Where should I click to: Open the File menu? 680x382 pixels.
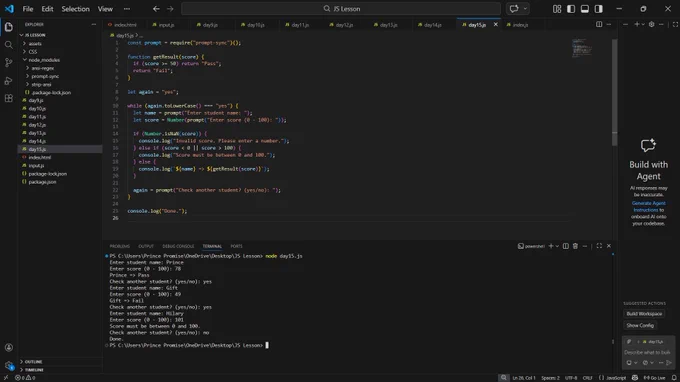tap(28, 9)
